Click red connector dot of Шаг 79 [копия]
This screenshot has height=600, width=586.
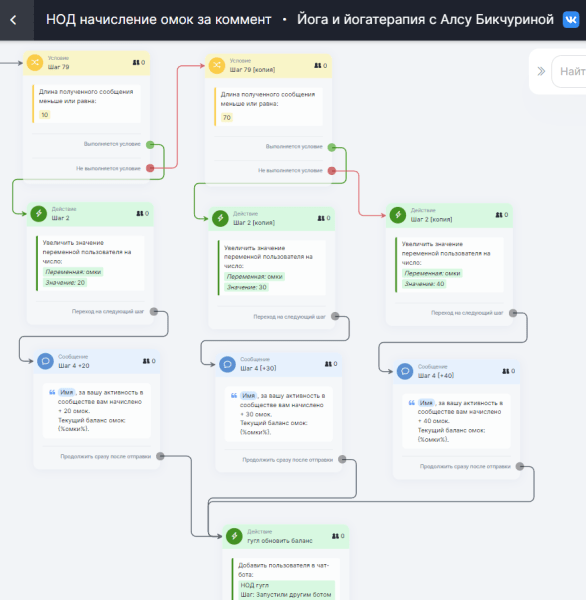(332, 171)
